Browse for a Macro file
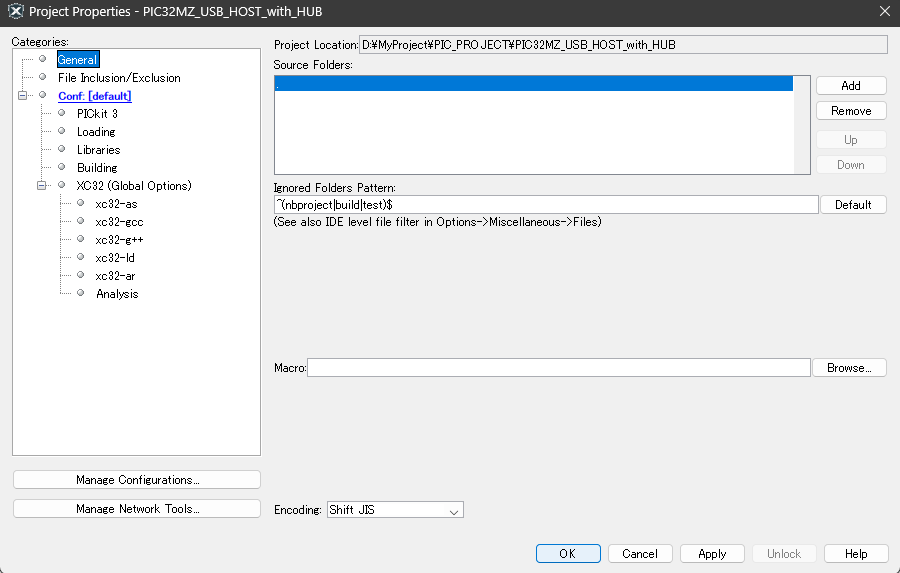 click(x=850, y=368)
